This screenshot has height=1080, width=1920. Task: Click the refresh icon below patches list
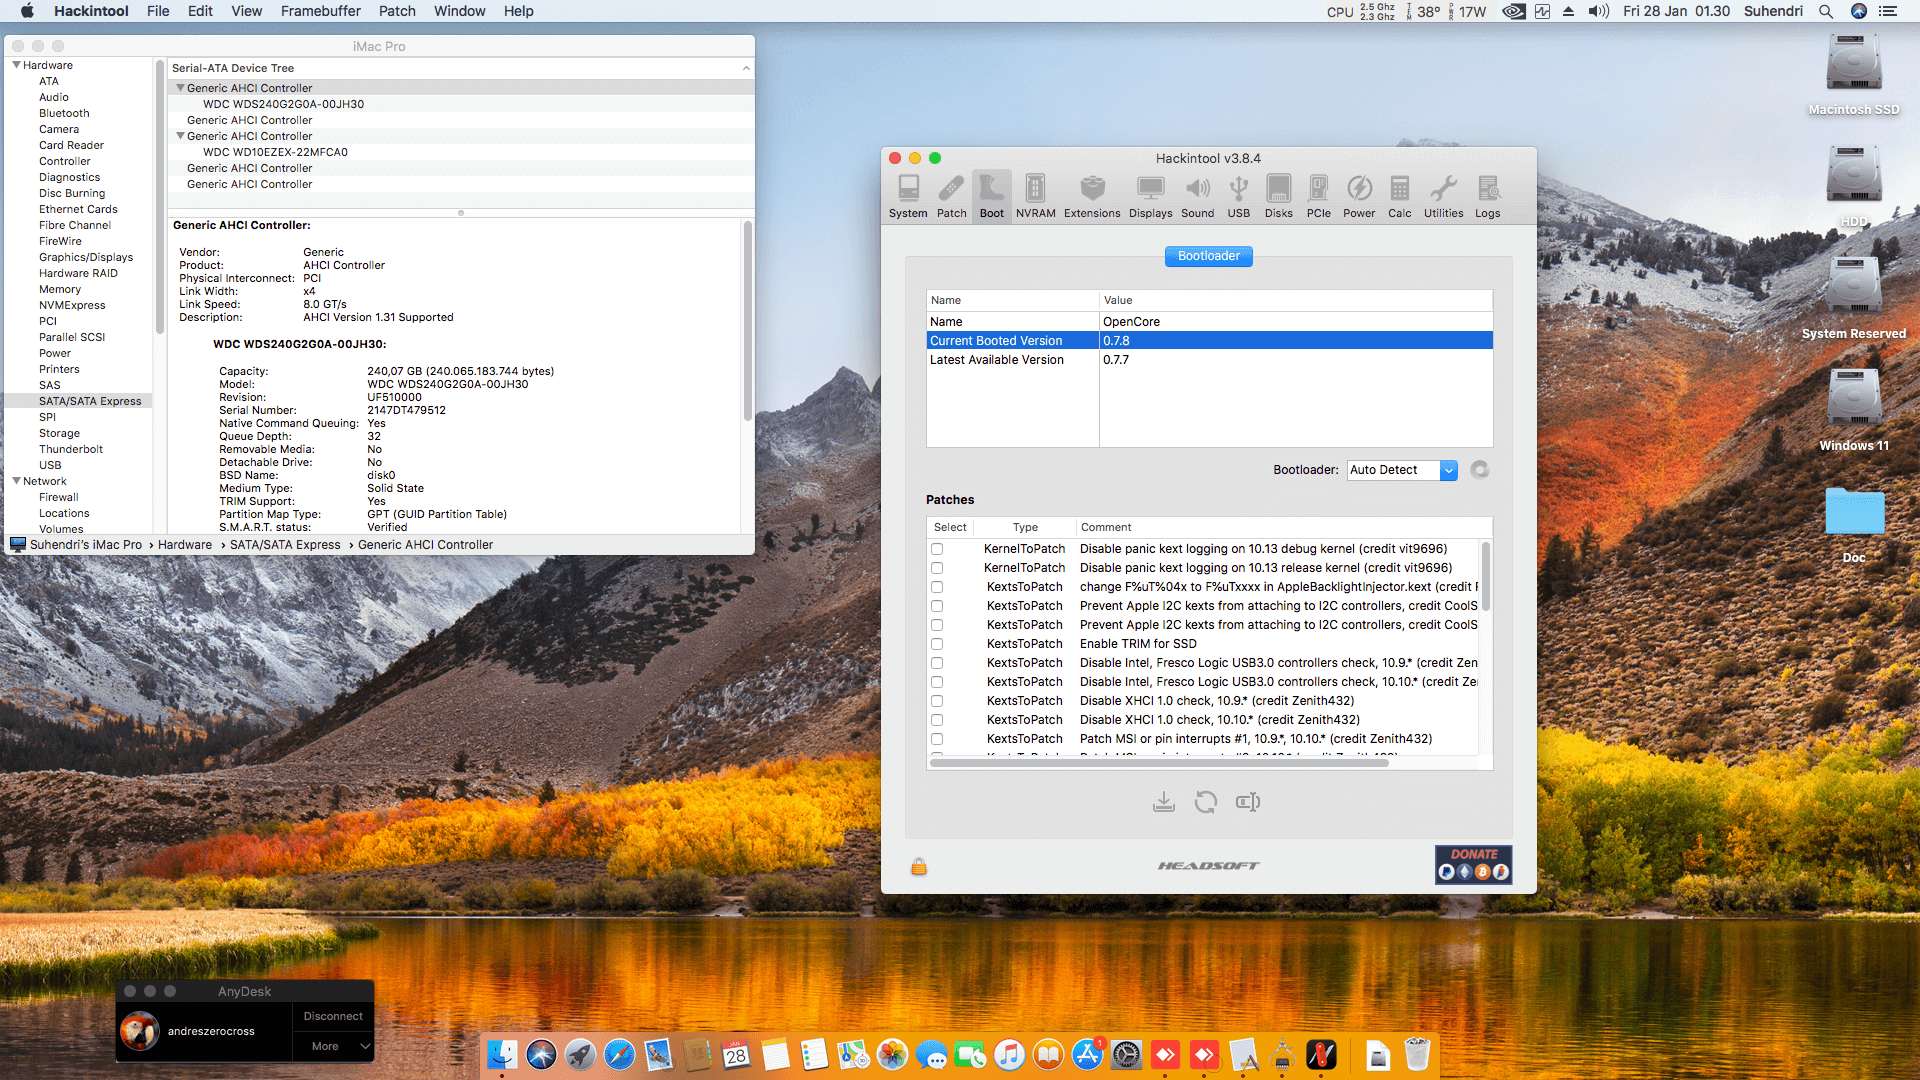[1205, 802]
